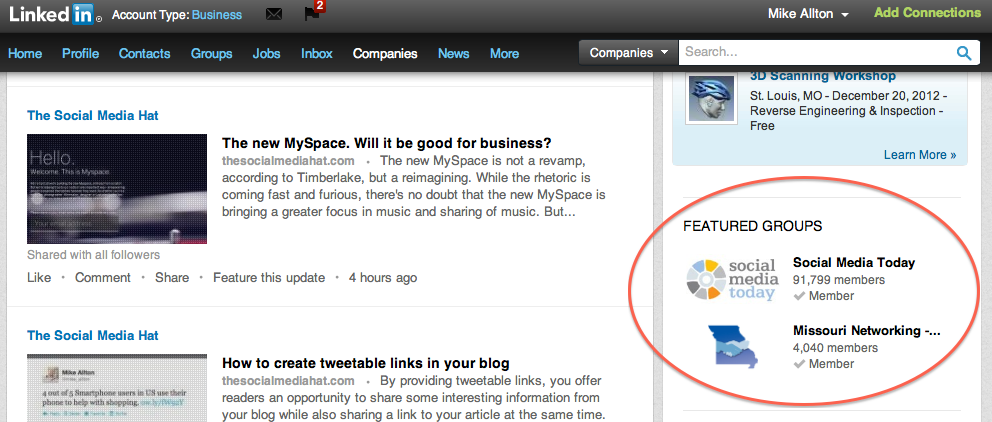Open Missouri Networking group name
This screenshot has height=422, width=992.
[867, 330]
